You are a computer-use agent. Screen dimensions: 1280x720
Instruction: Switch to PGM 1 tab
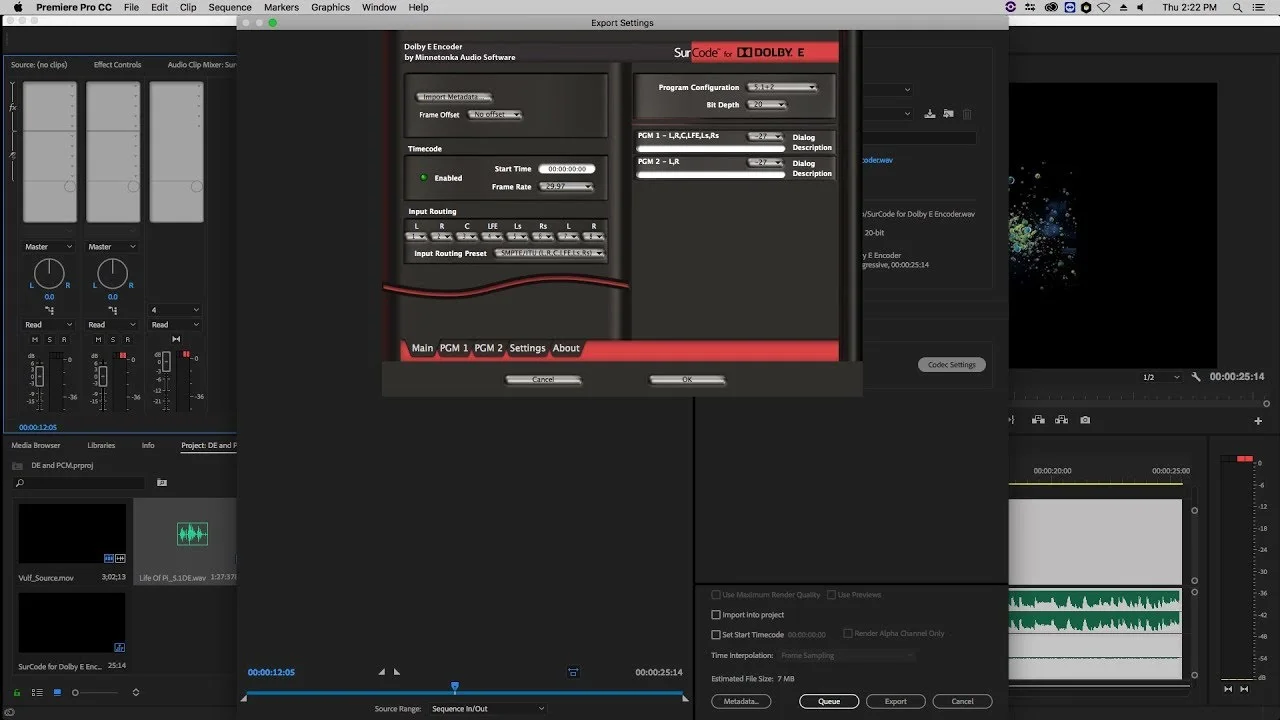point(454,348)
